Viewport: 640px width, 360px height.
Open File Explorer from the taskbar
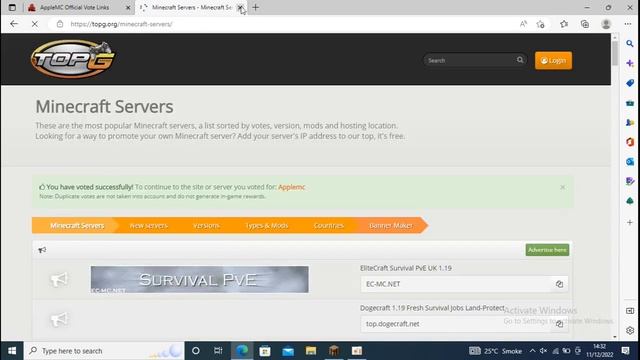coord(311,351)
